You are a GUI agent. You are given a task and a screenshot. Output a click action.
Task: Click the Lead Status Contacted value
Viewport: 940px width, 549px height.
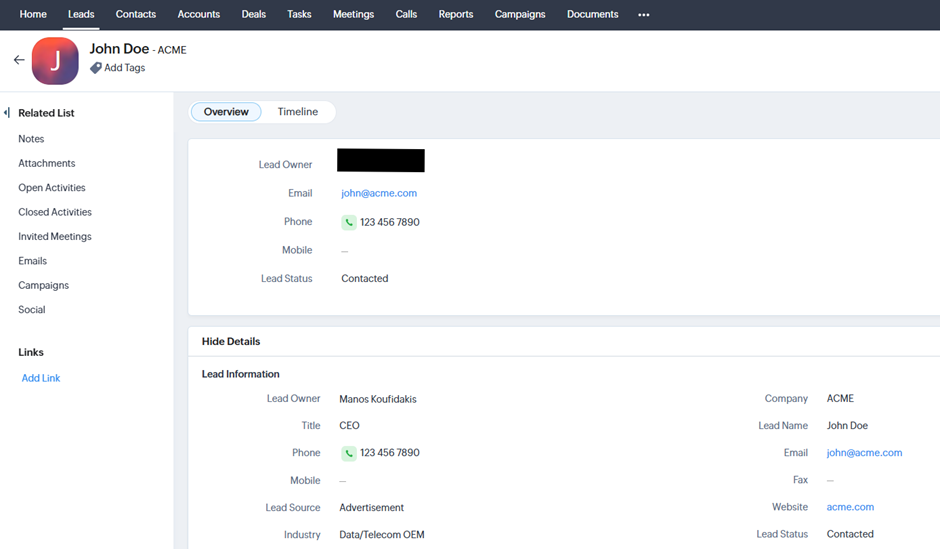[364, 279]
